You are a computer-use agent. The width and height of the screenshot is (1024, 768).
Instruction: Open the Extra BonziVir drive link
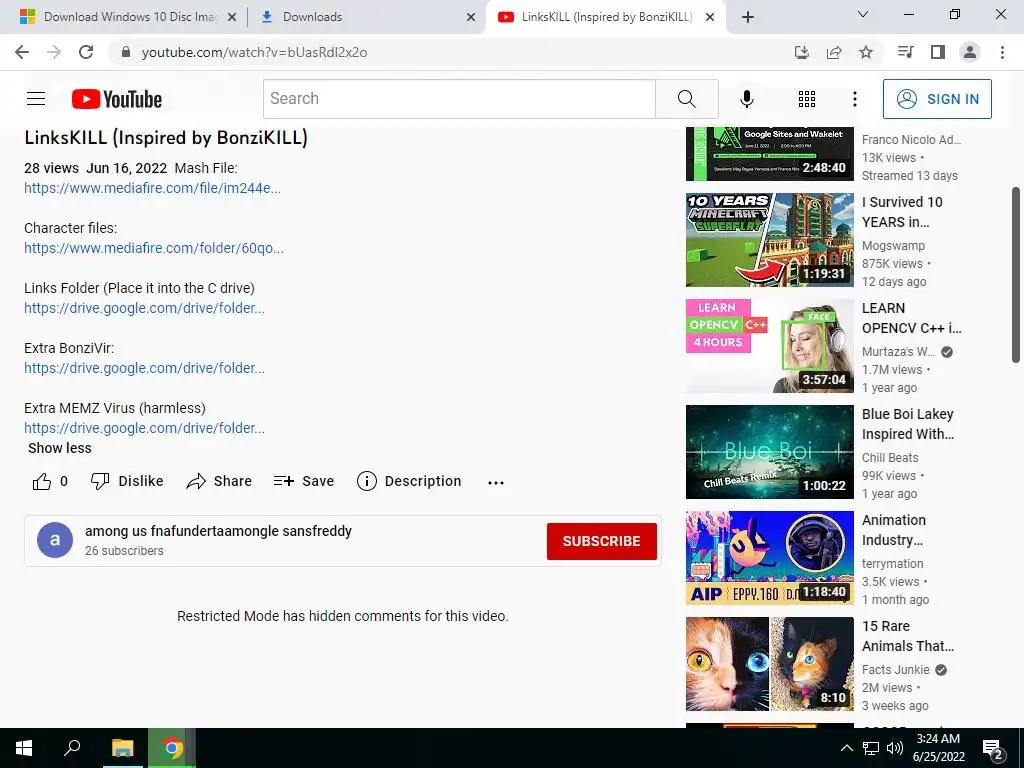point(144,368)
